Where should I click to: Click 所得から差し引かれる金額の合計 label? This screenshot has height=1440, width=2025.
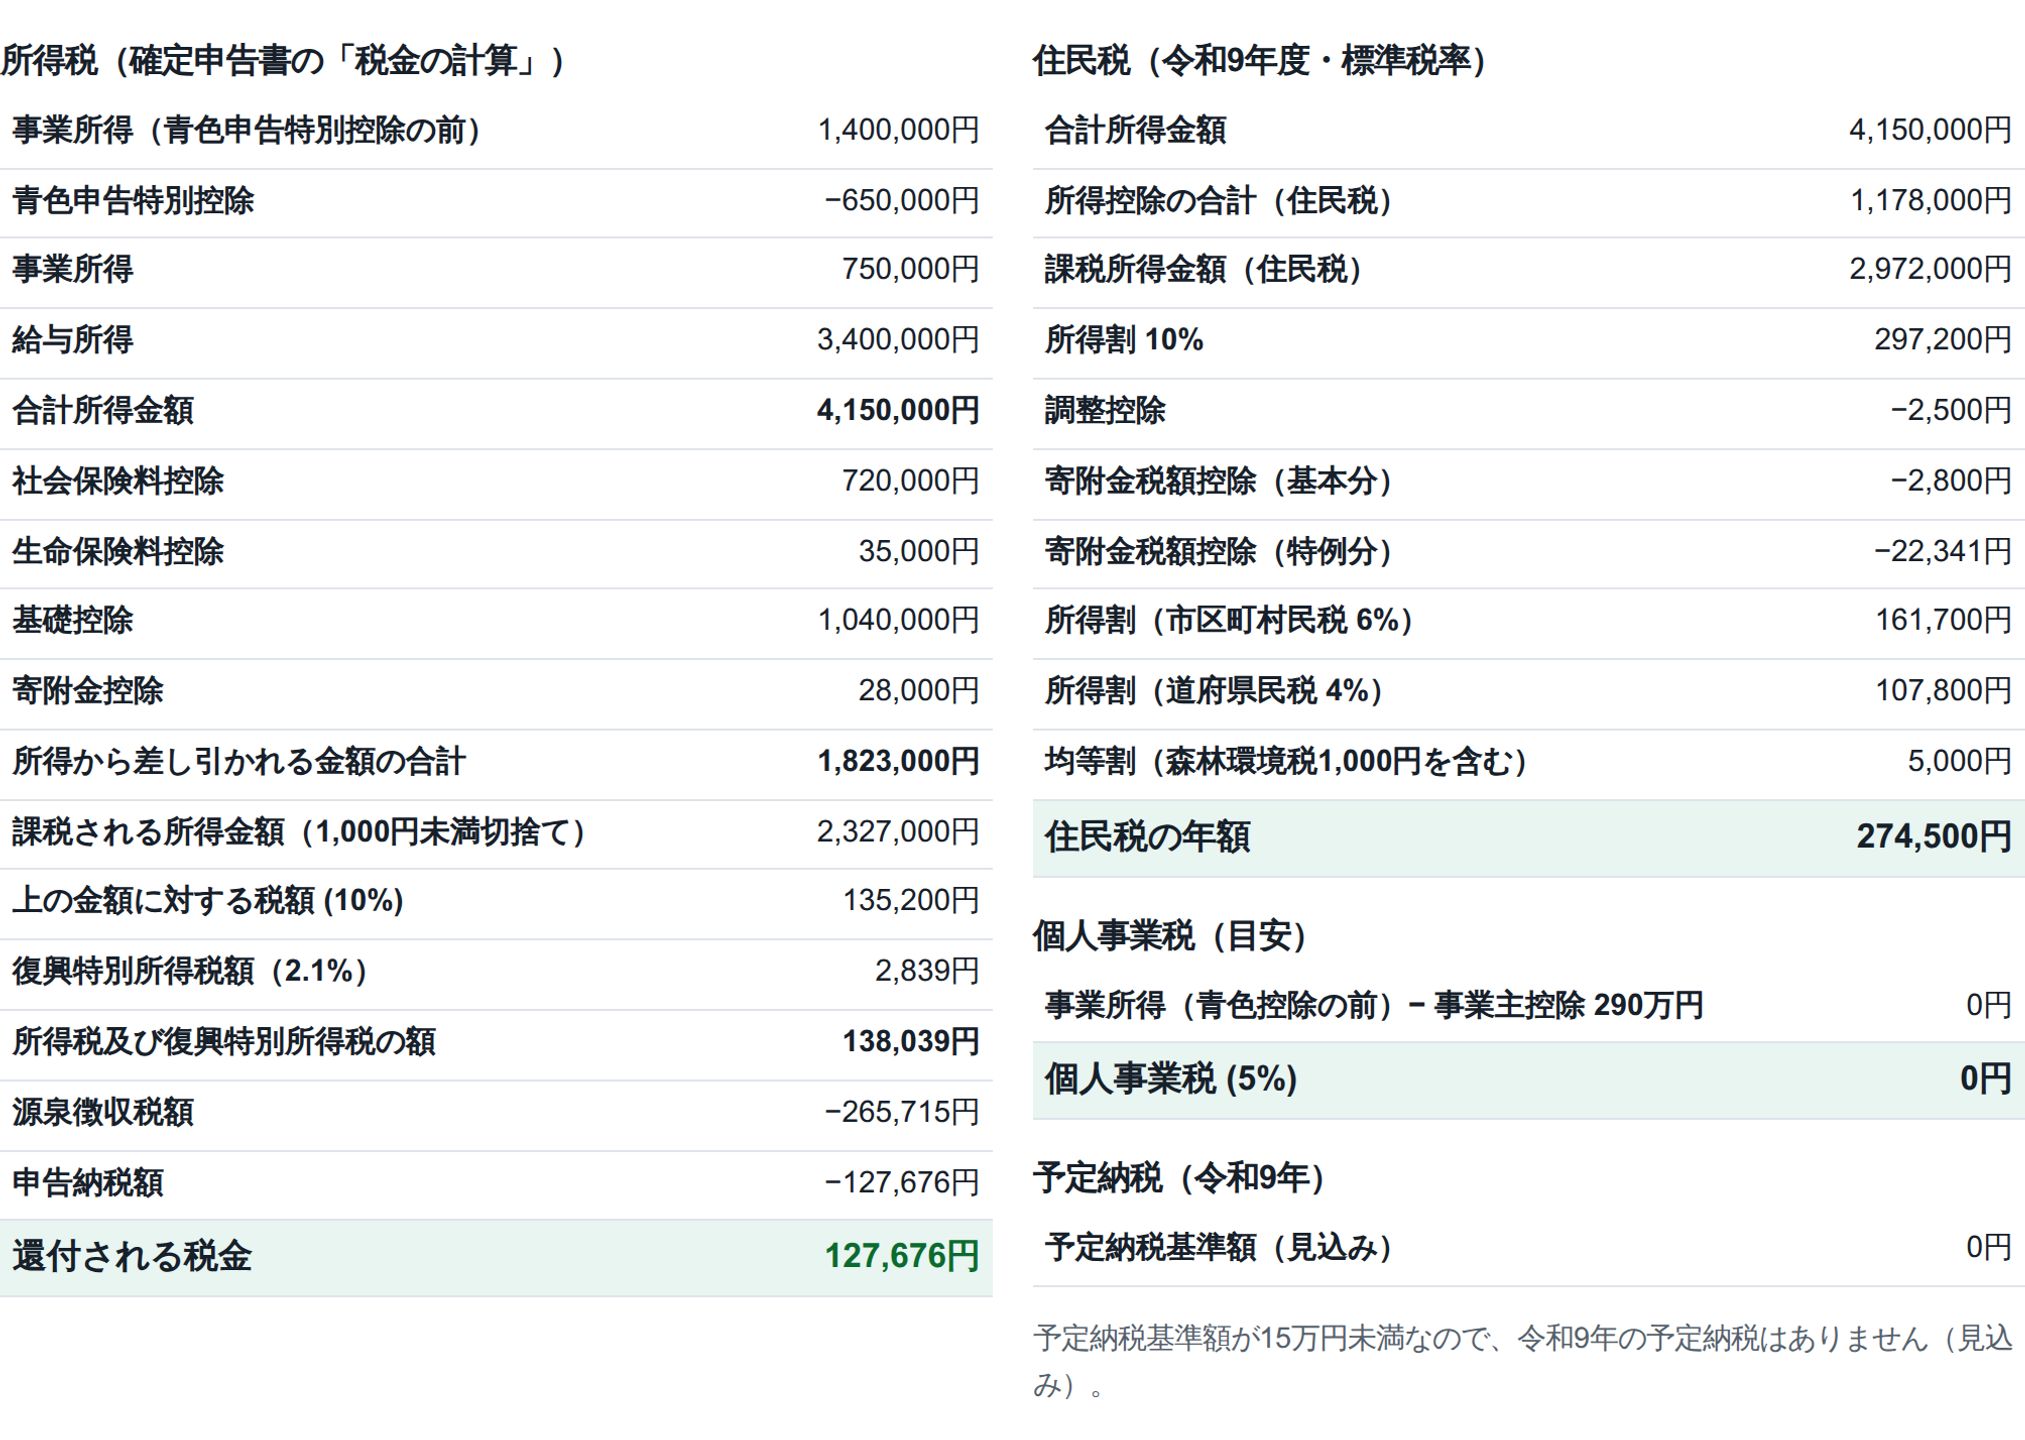pyautogui.click(x=239, y=761)
